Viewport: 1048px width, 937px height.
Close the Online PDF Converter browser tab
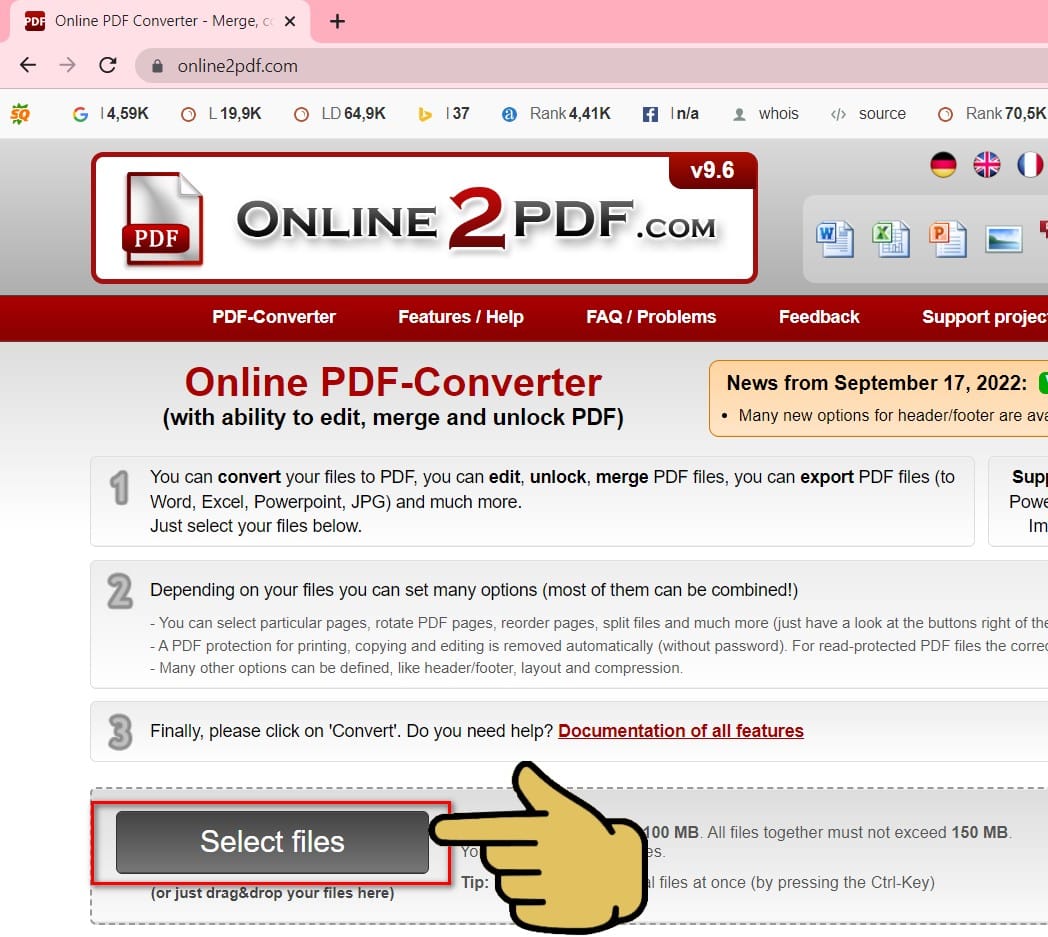[289, 21]
